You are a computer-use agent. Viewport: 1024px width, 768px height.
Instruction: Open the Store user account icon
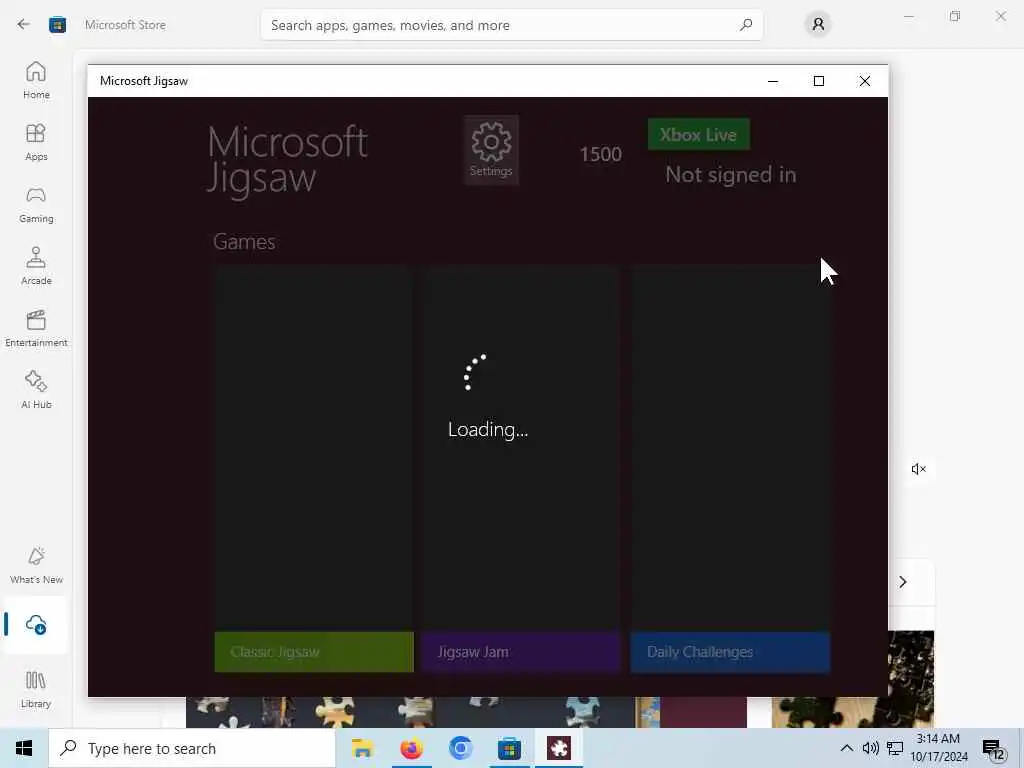coord(818,25)
